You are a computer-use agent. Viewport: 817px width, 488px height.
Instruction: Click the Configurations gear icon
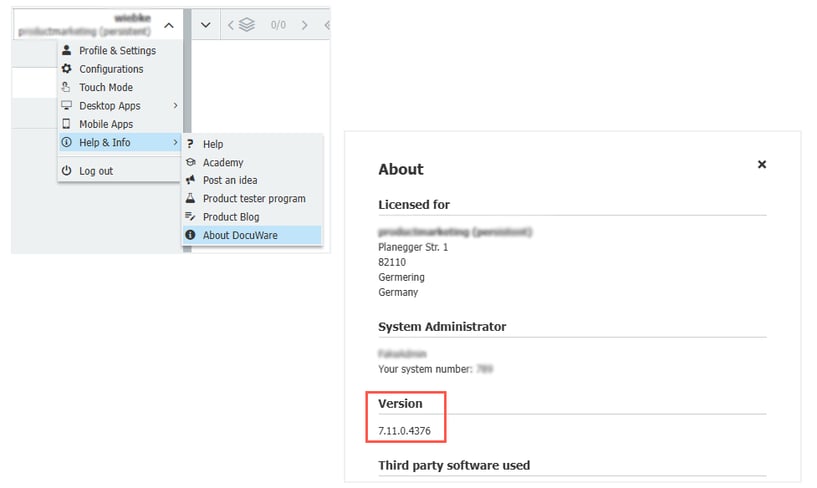coord(67,69)
